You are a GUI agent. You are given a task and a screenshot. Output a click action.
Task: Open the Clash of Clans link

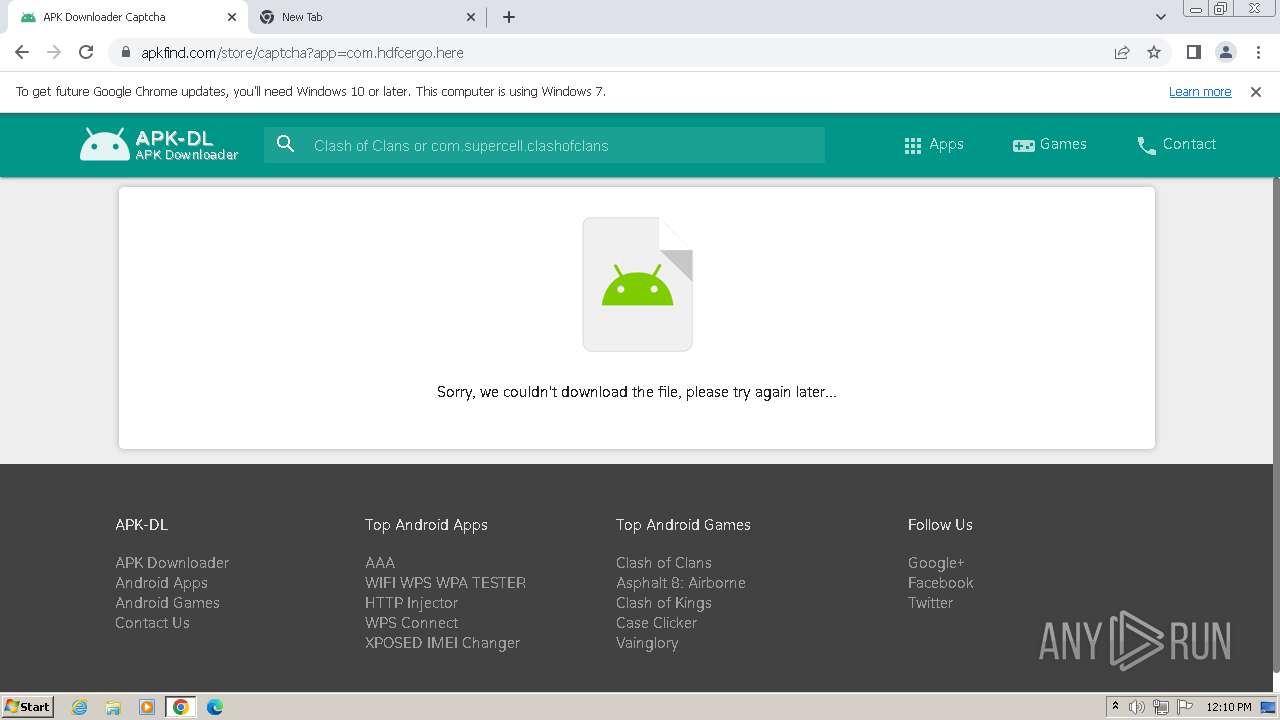[664, 562]
